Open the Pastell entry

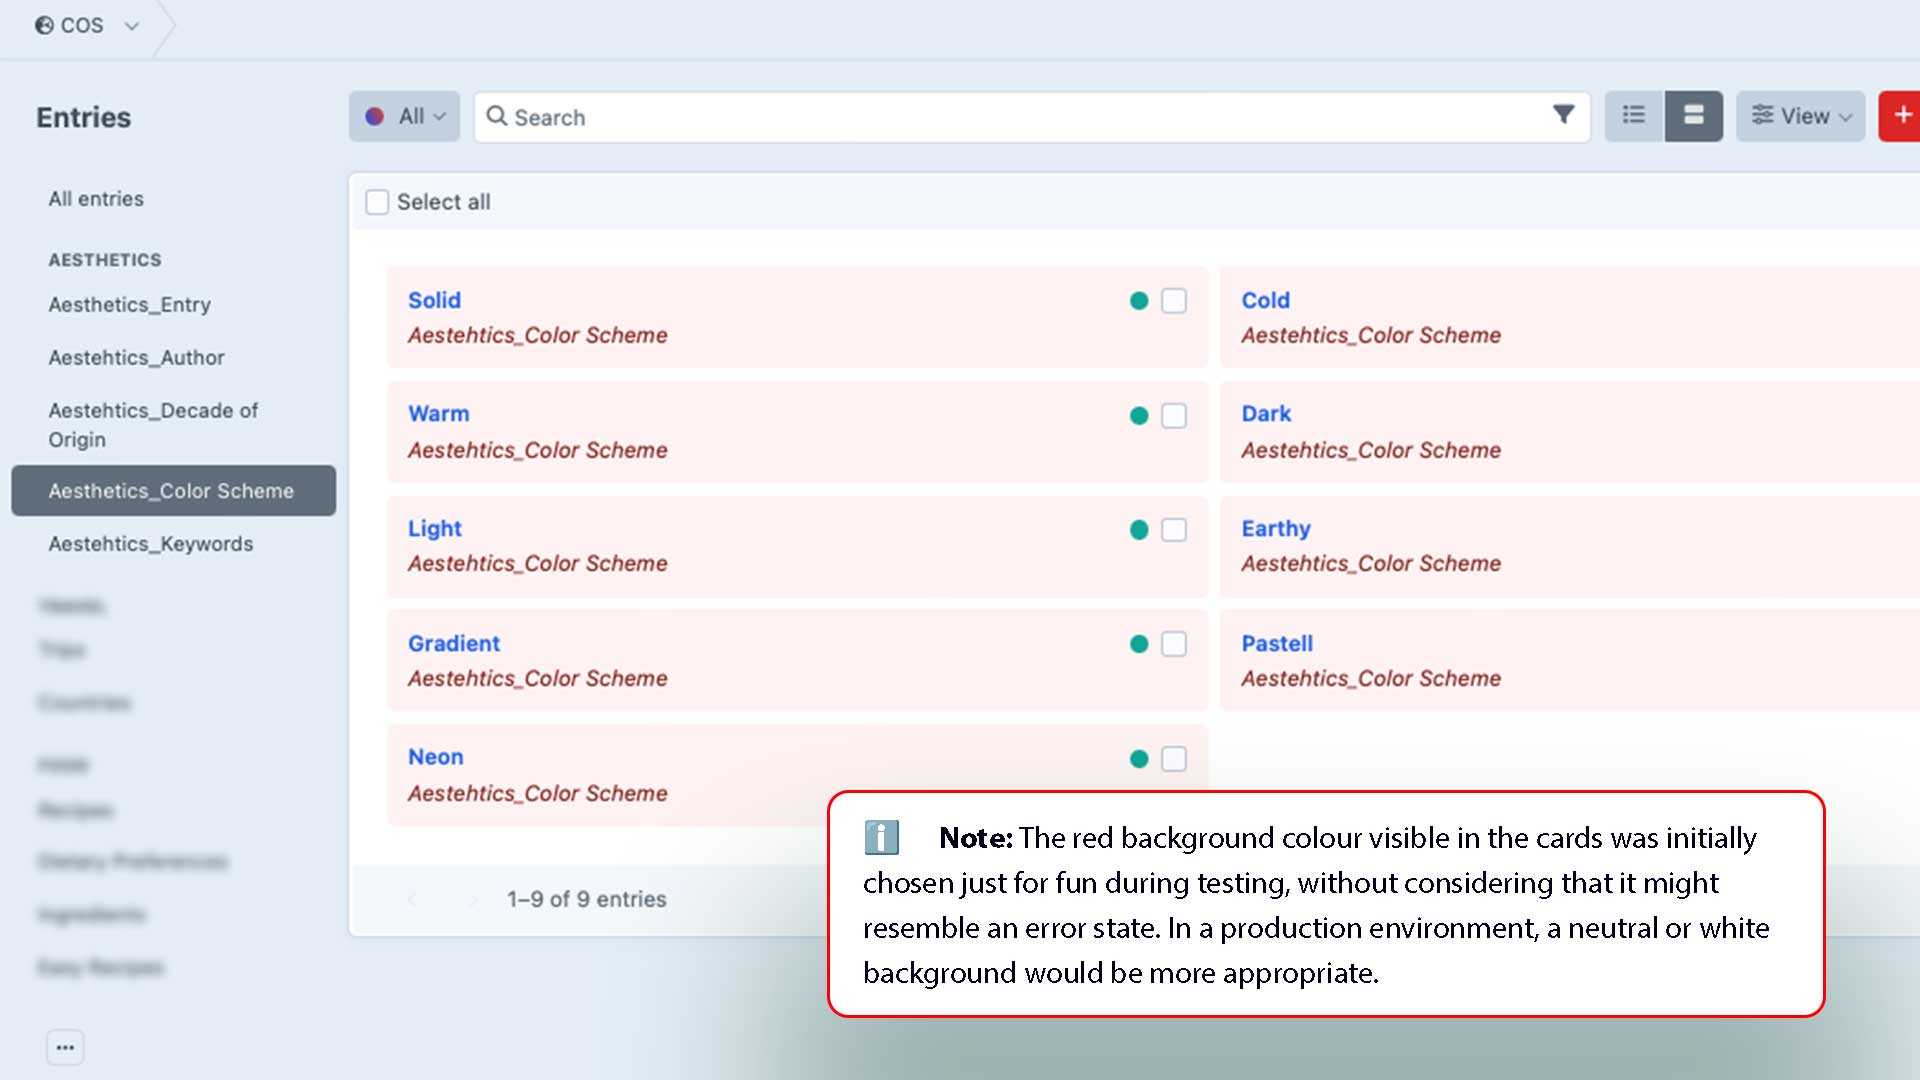[x=1277, y=643]
